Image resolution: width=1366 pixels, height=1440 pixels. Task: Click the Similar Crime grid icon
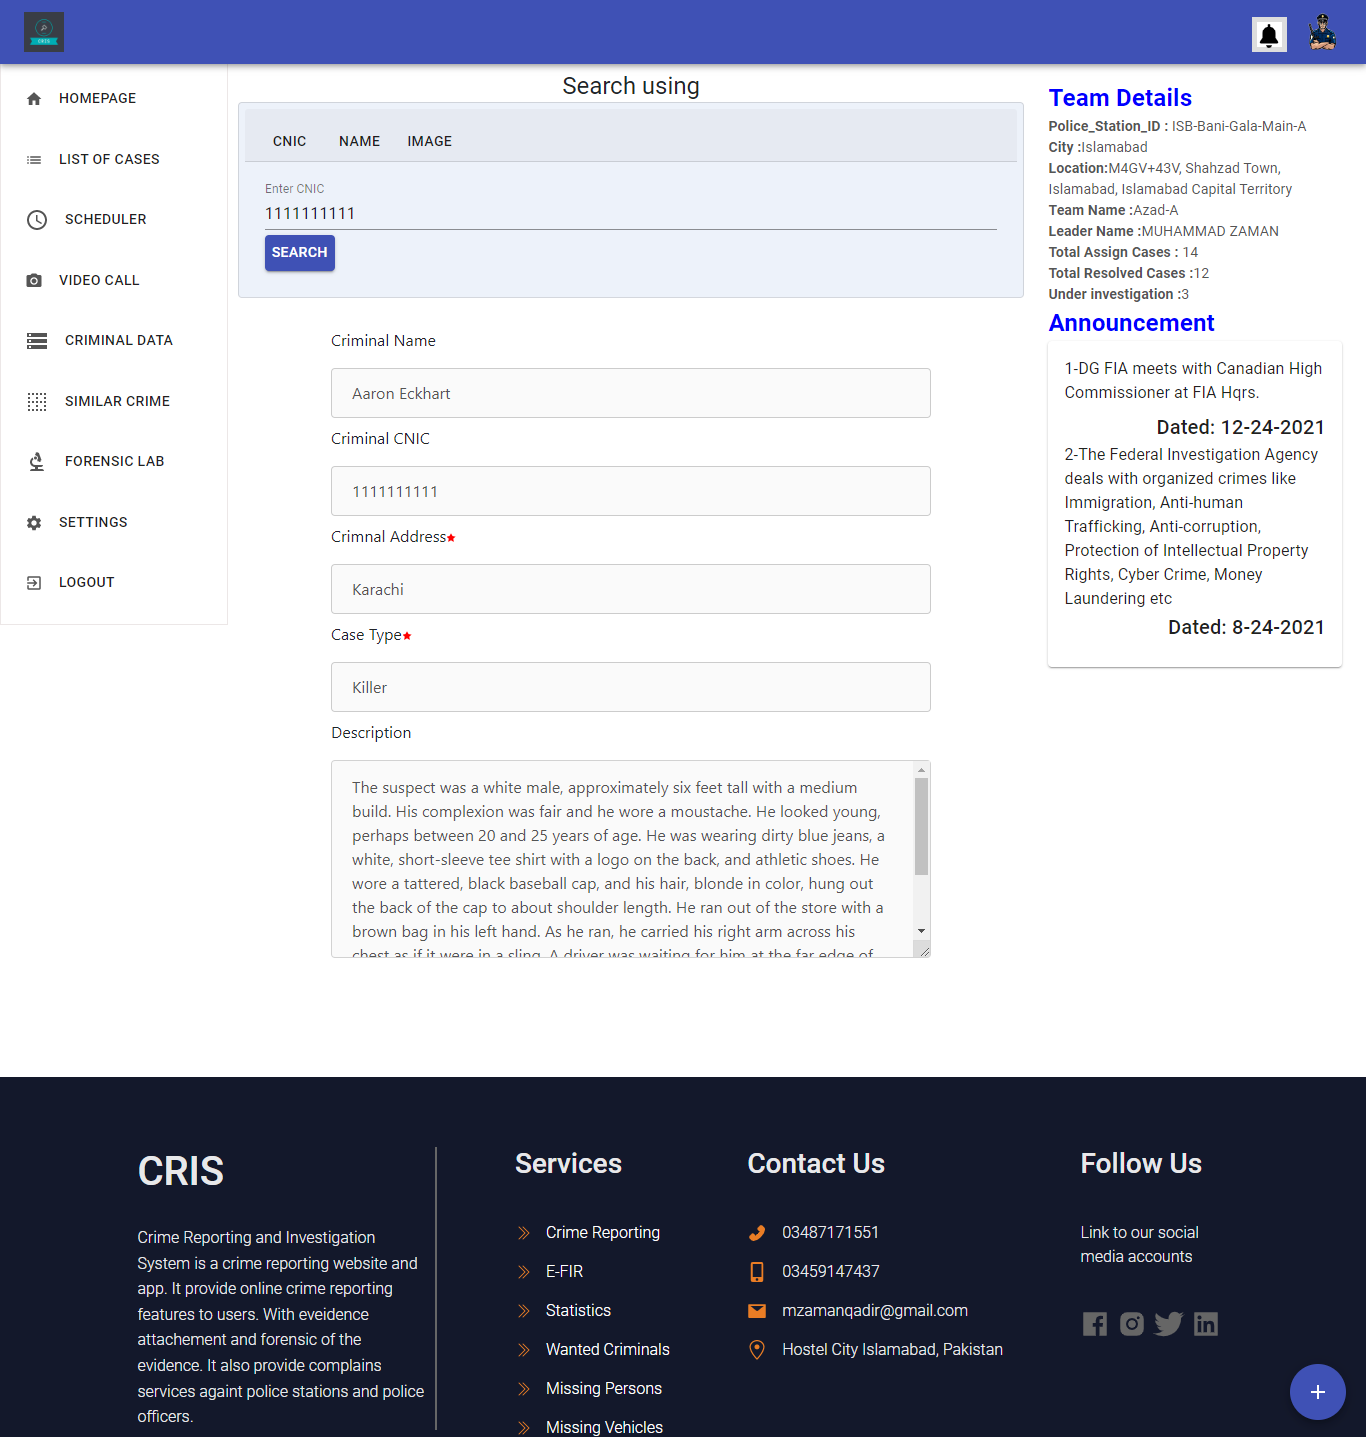[37, 401]
